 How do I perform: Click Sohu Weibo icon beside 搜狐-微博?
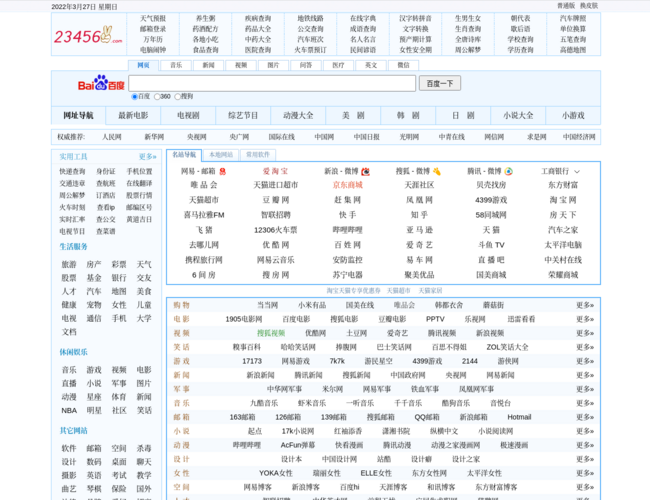pyautogui.click(x=437, y=171)
